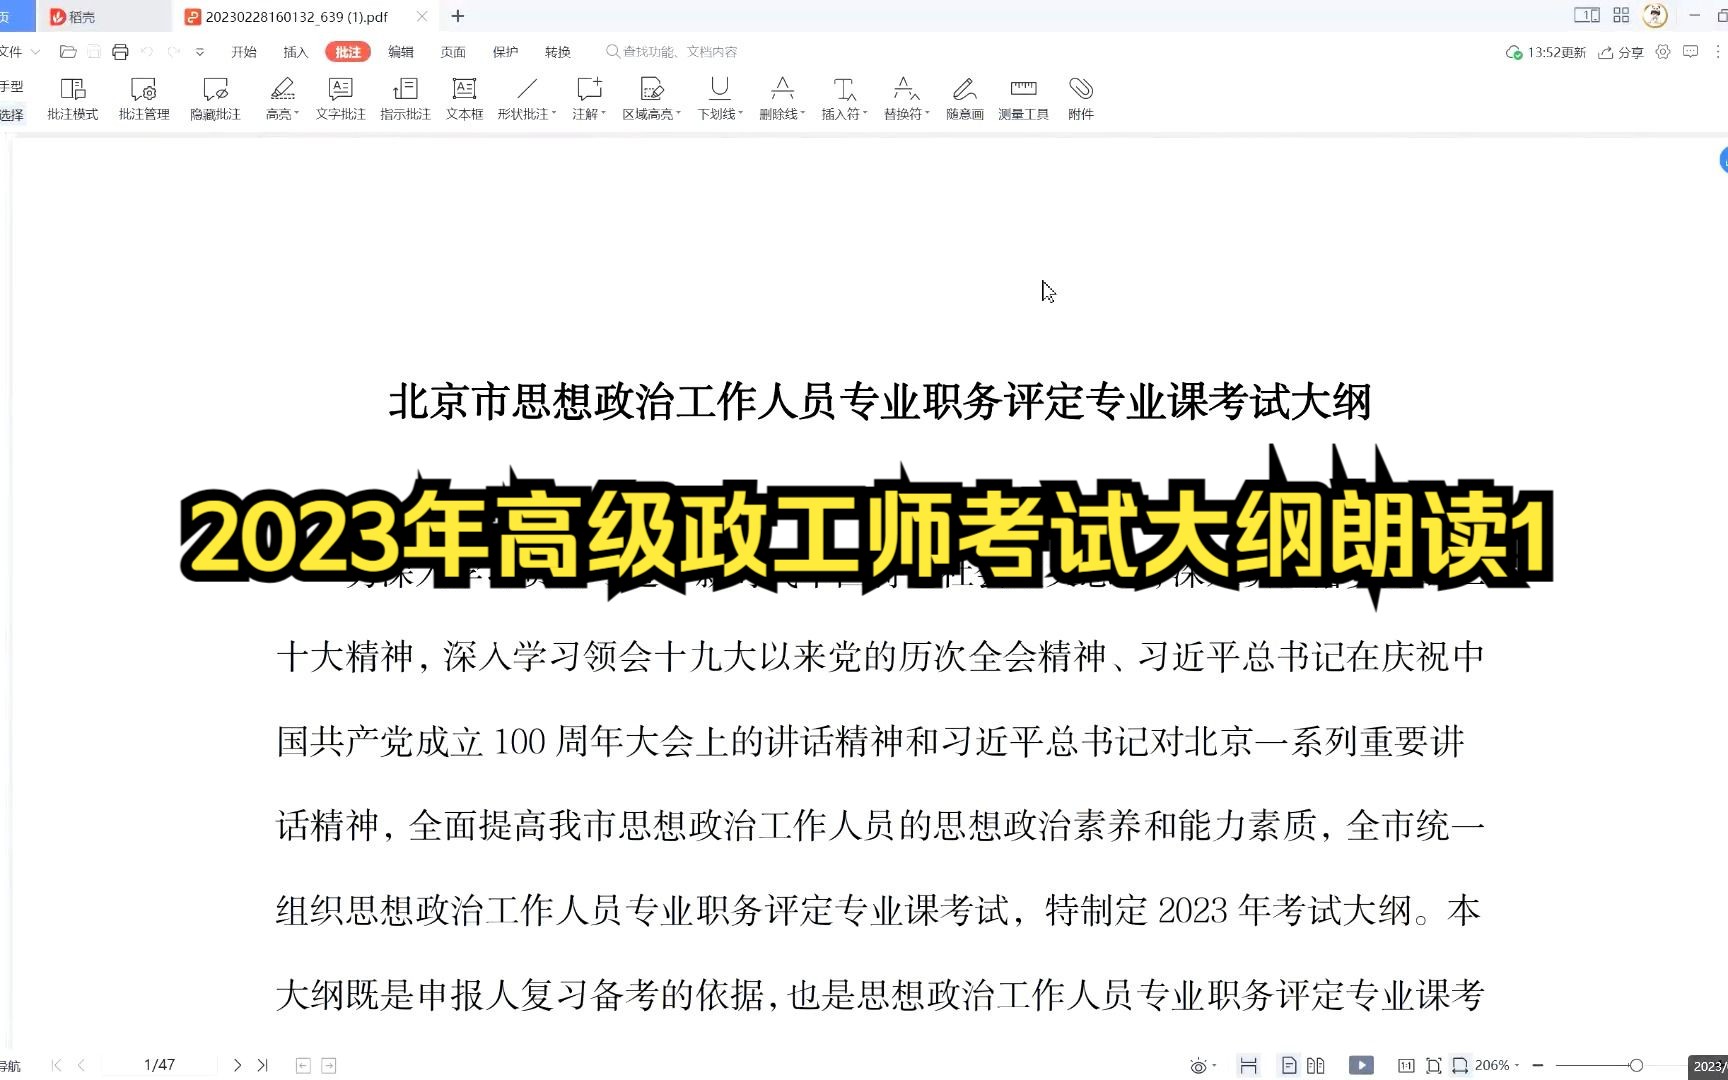Toggle fit width view in status bar

[1460, 1066]
